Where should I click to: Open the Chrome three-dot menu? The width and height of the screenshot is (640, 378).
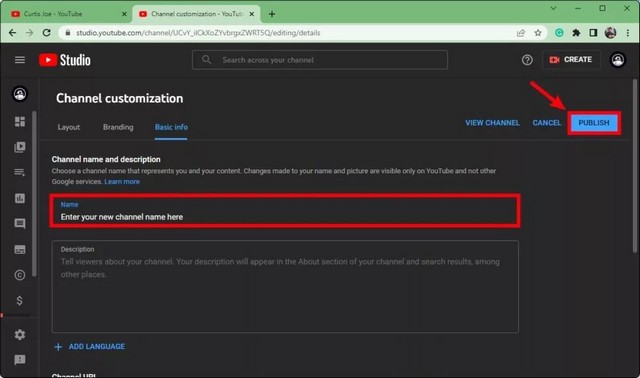[x=628, y=33]
